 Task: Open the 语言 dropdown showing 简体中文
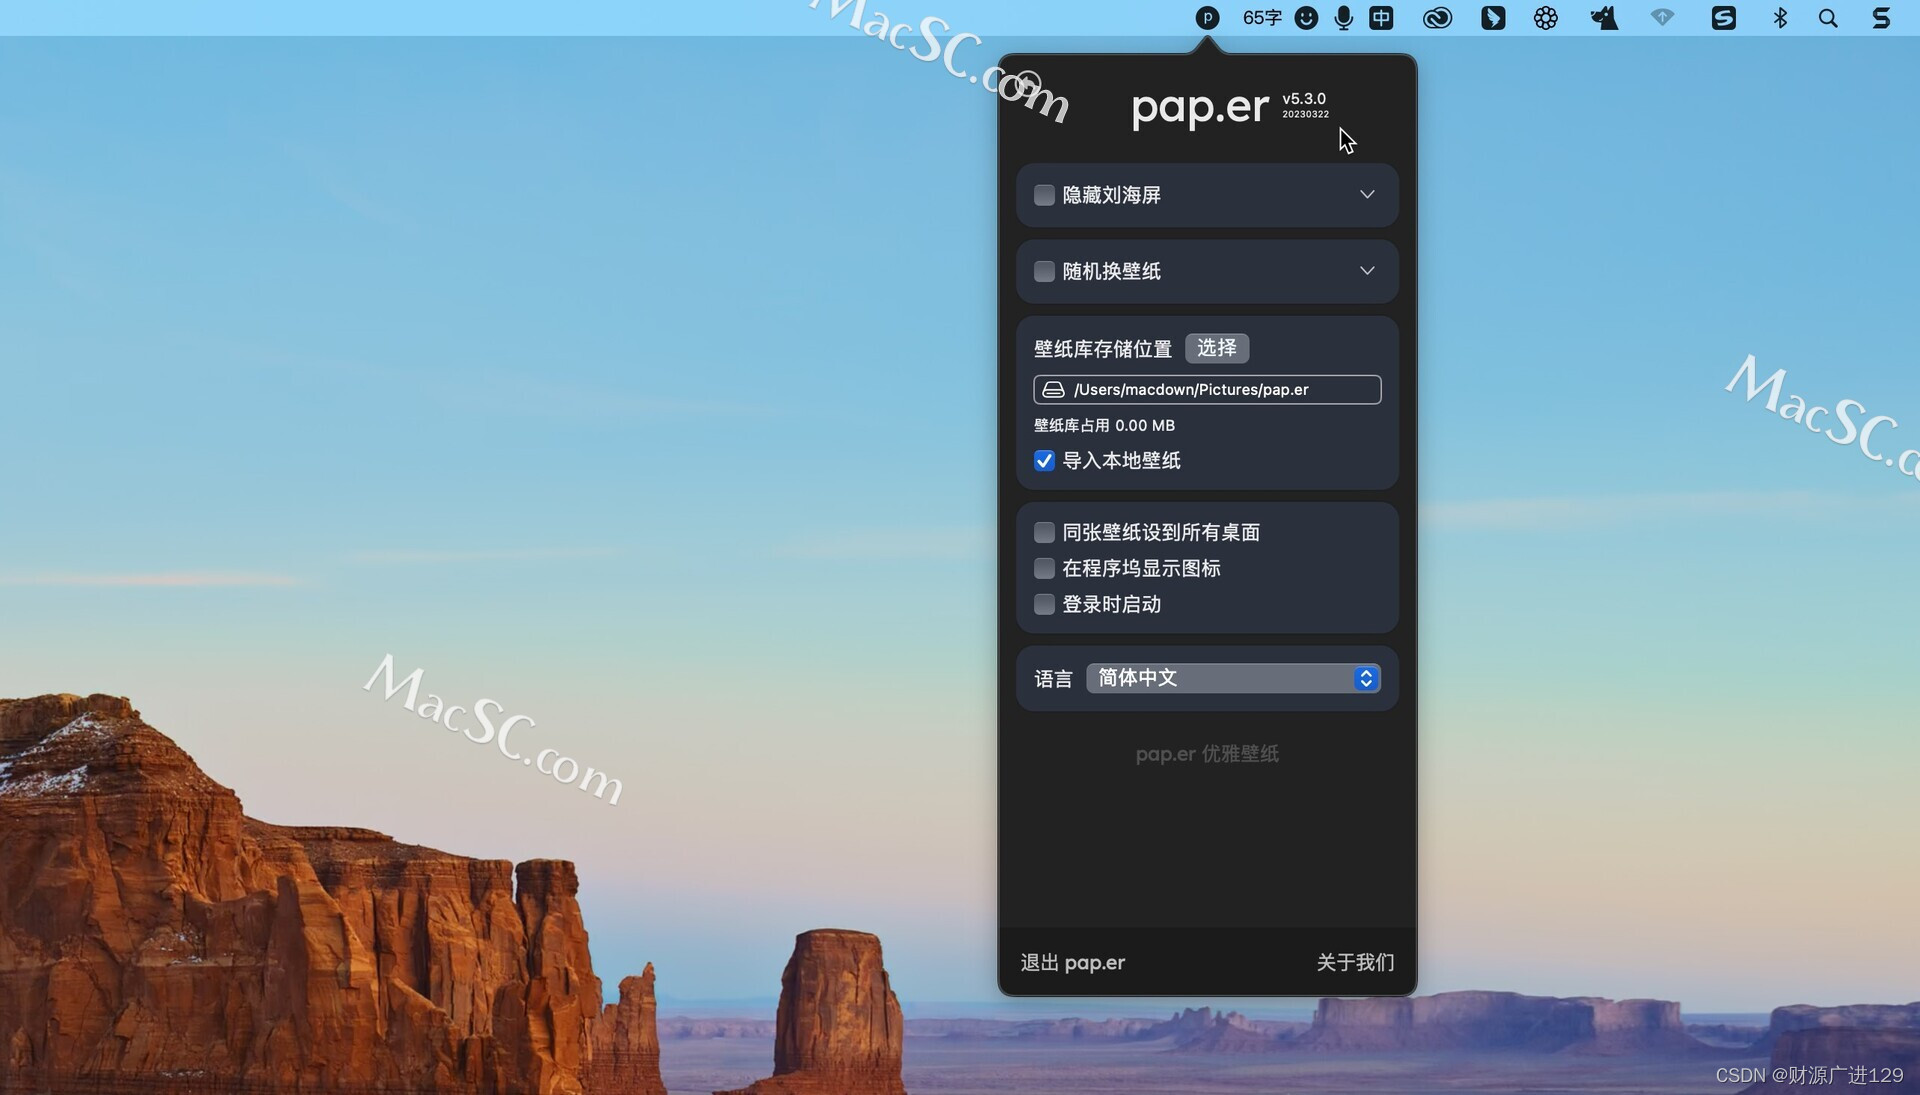point(1233,678)
